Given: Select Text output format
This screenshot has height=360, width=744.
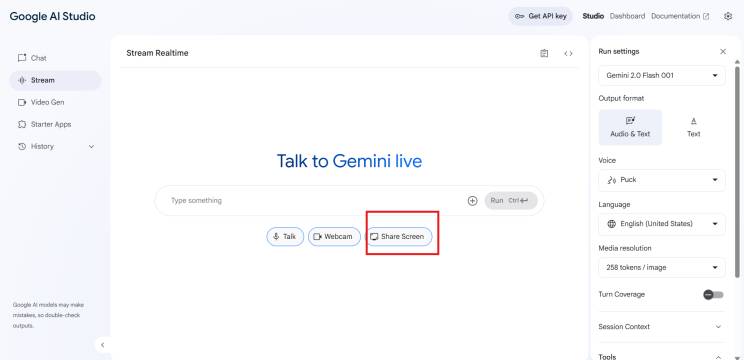Looking at the screenshot, I should [694, 127].
